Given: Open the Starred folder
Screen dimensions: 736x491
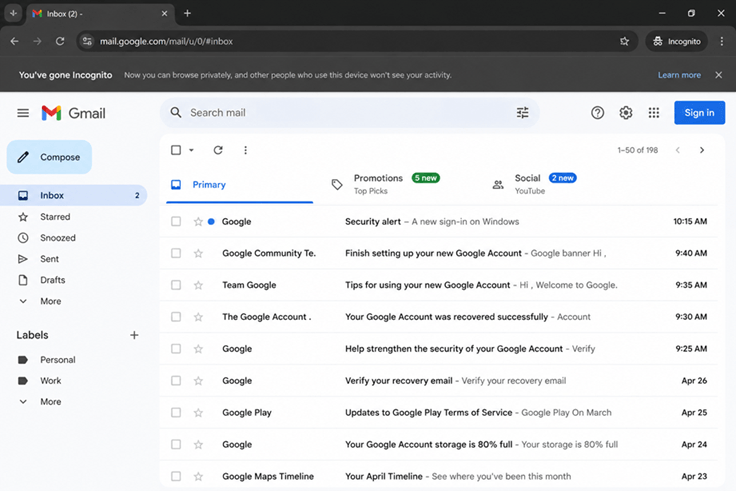Looking at the screenshot, I should [55, 217].
